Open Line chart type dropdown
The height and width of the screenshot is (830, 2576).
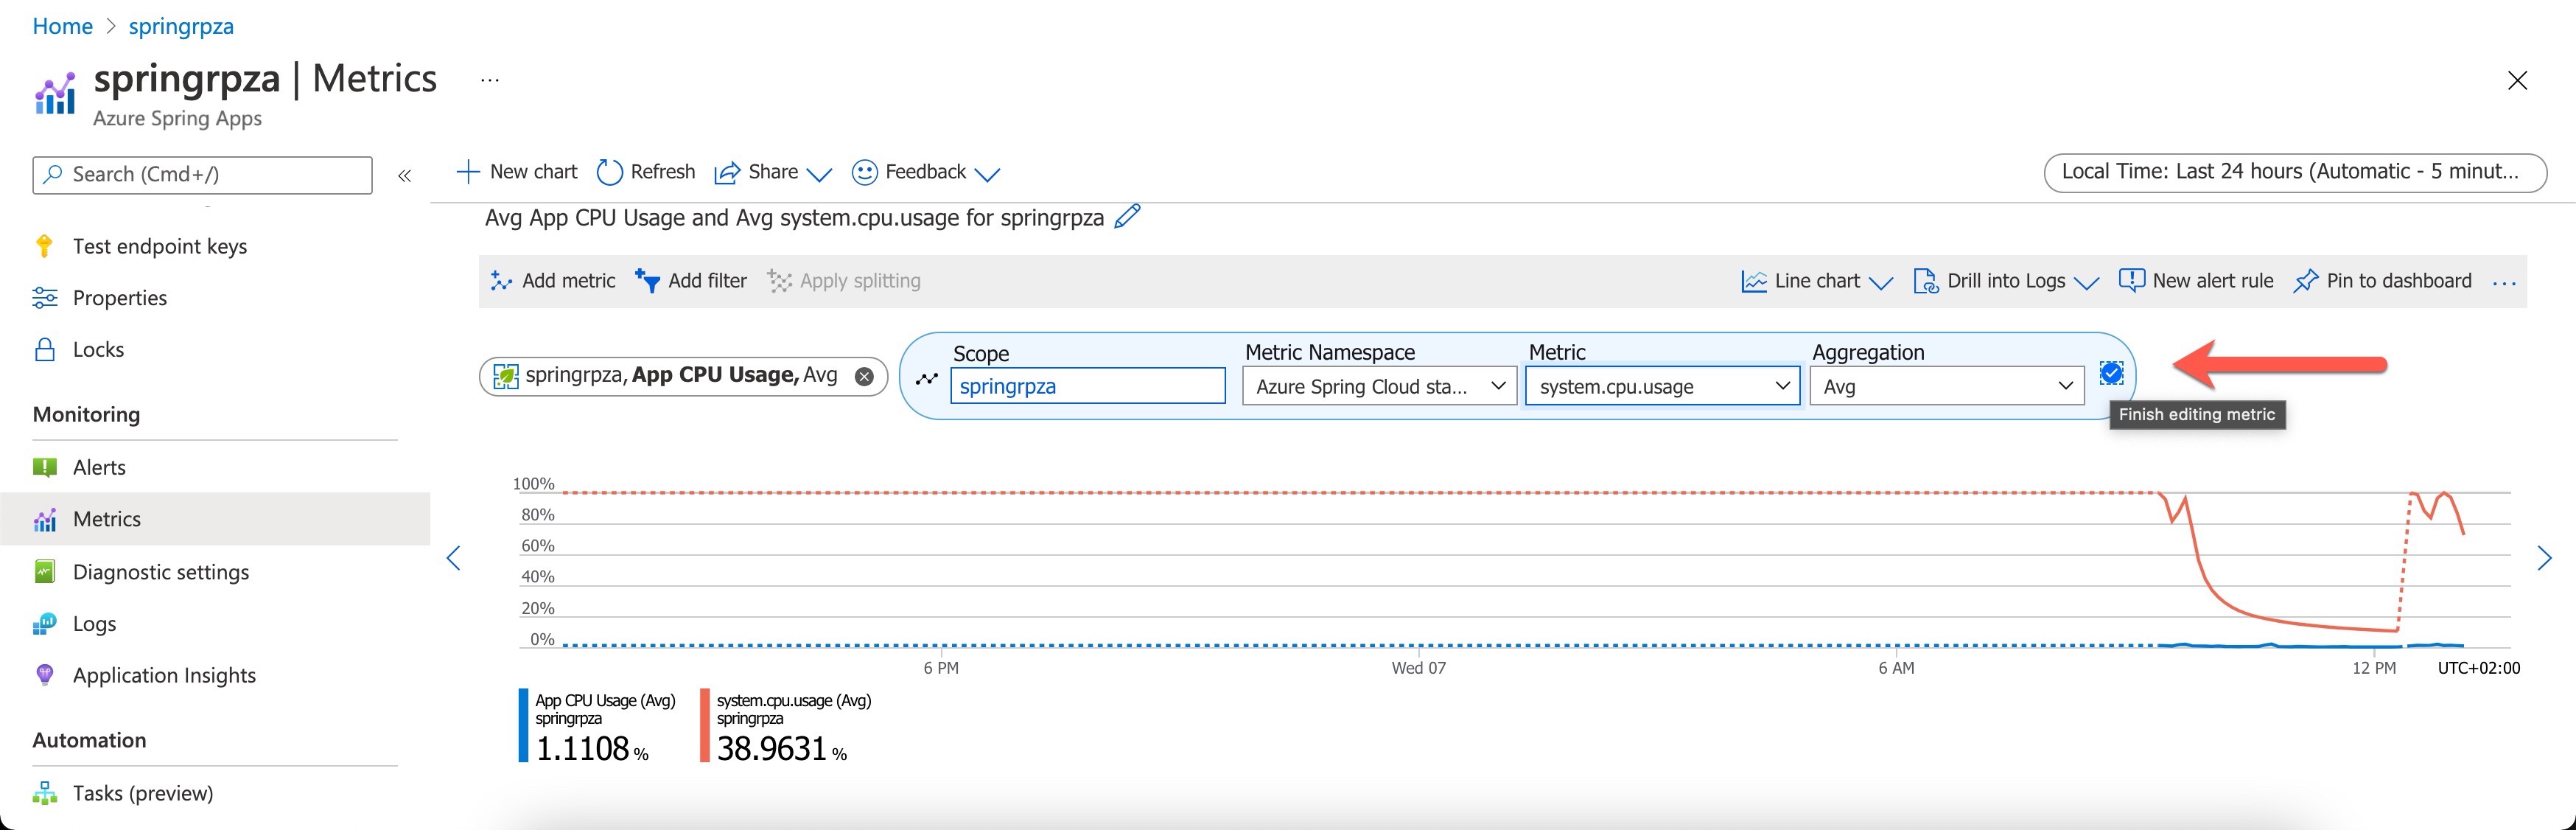tap(1816, 281)
